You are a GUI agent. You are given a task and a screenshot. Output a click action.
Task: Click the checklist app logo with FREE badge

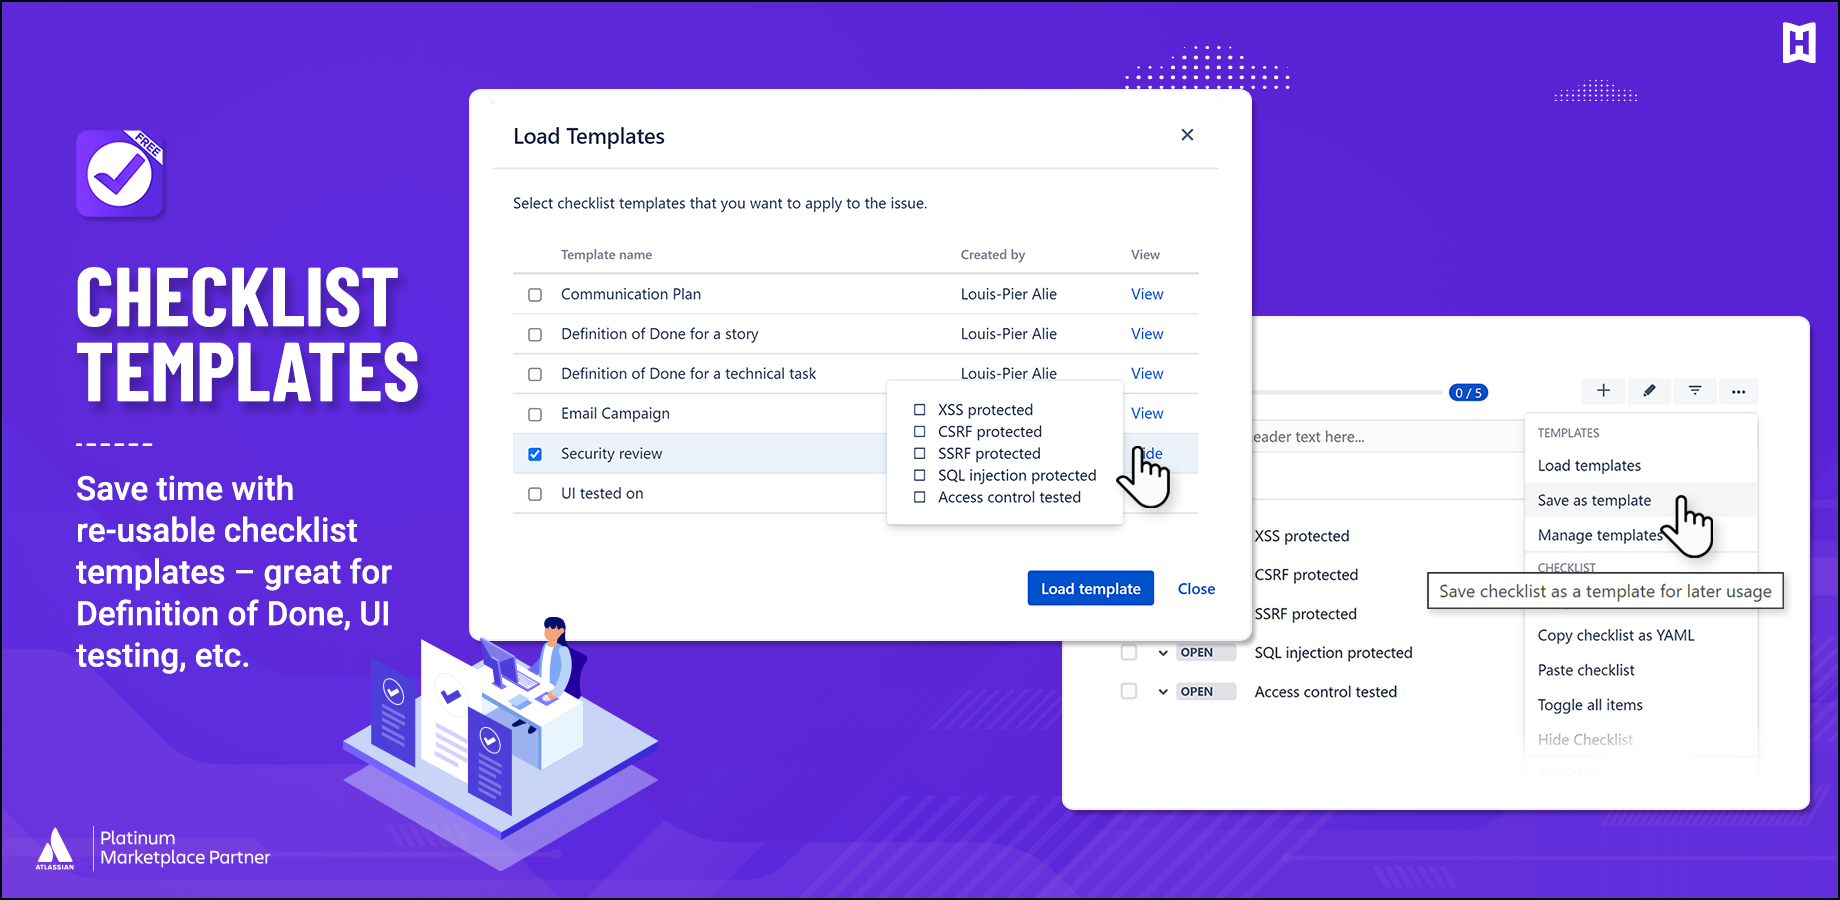pyautogui.click(x=119, y=172)
